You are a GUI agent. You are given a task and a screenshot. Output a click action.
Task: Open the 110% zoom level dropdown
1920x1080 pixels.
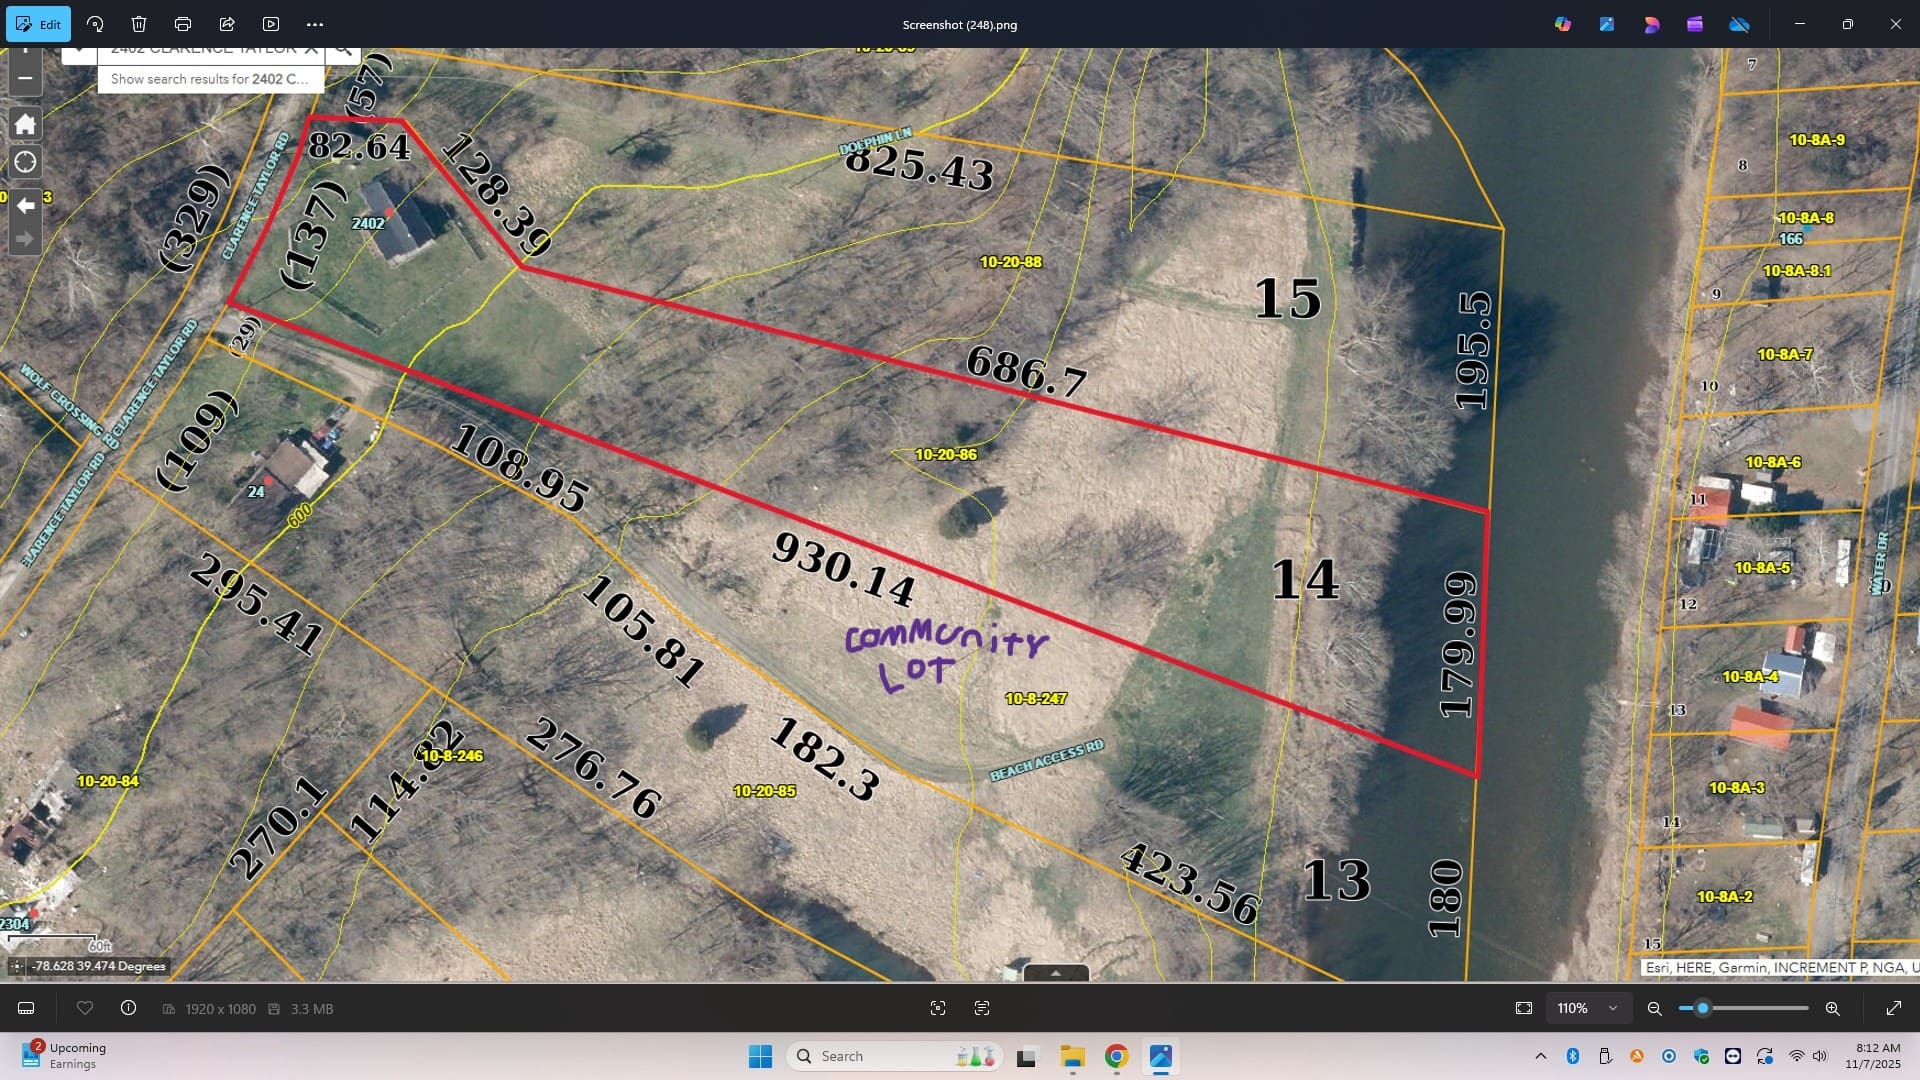coord(1588,1008)
